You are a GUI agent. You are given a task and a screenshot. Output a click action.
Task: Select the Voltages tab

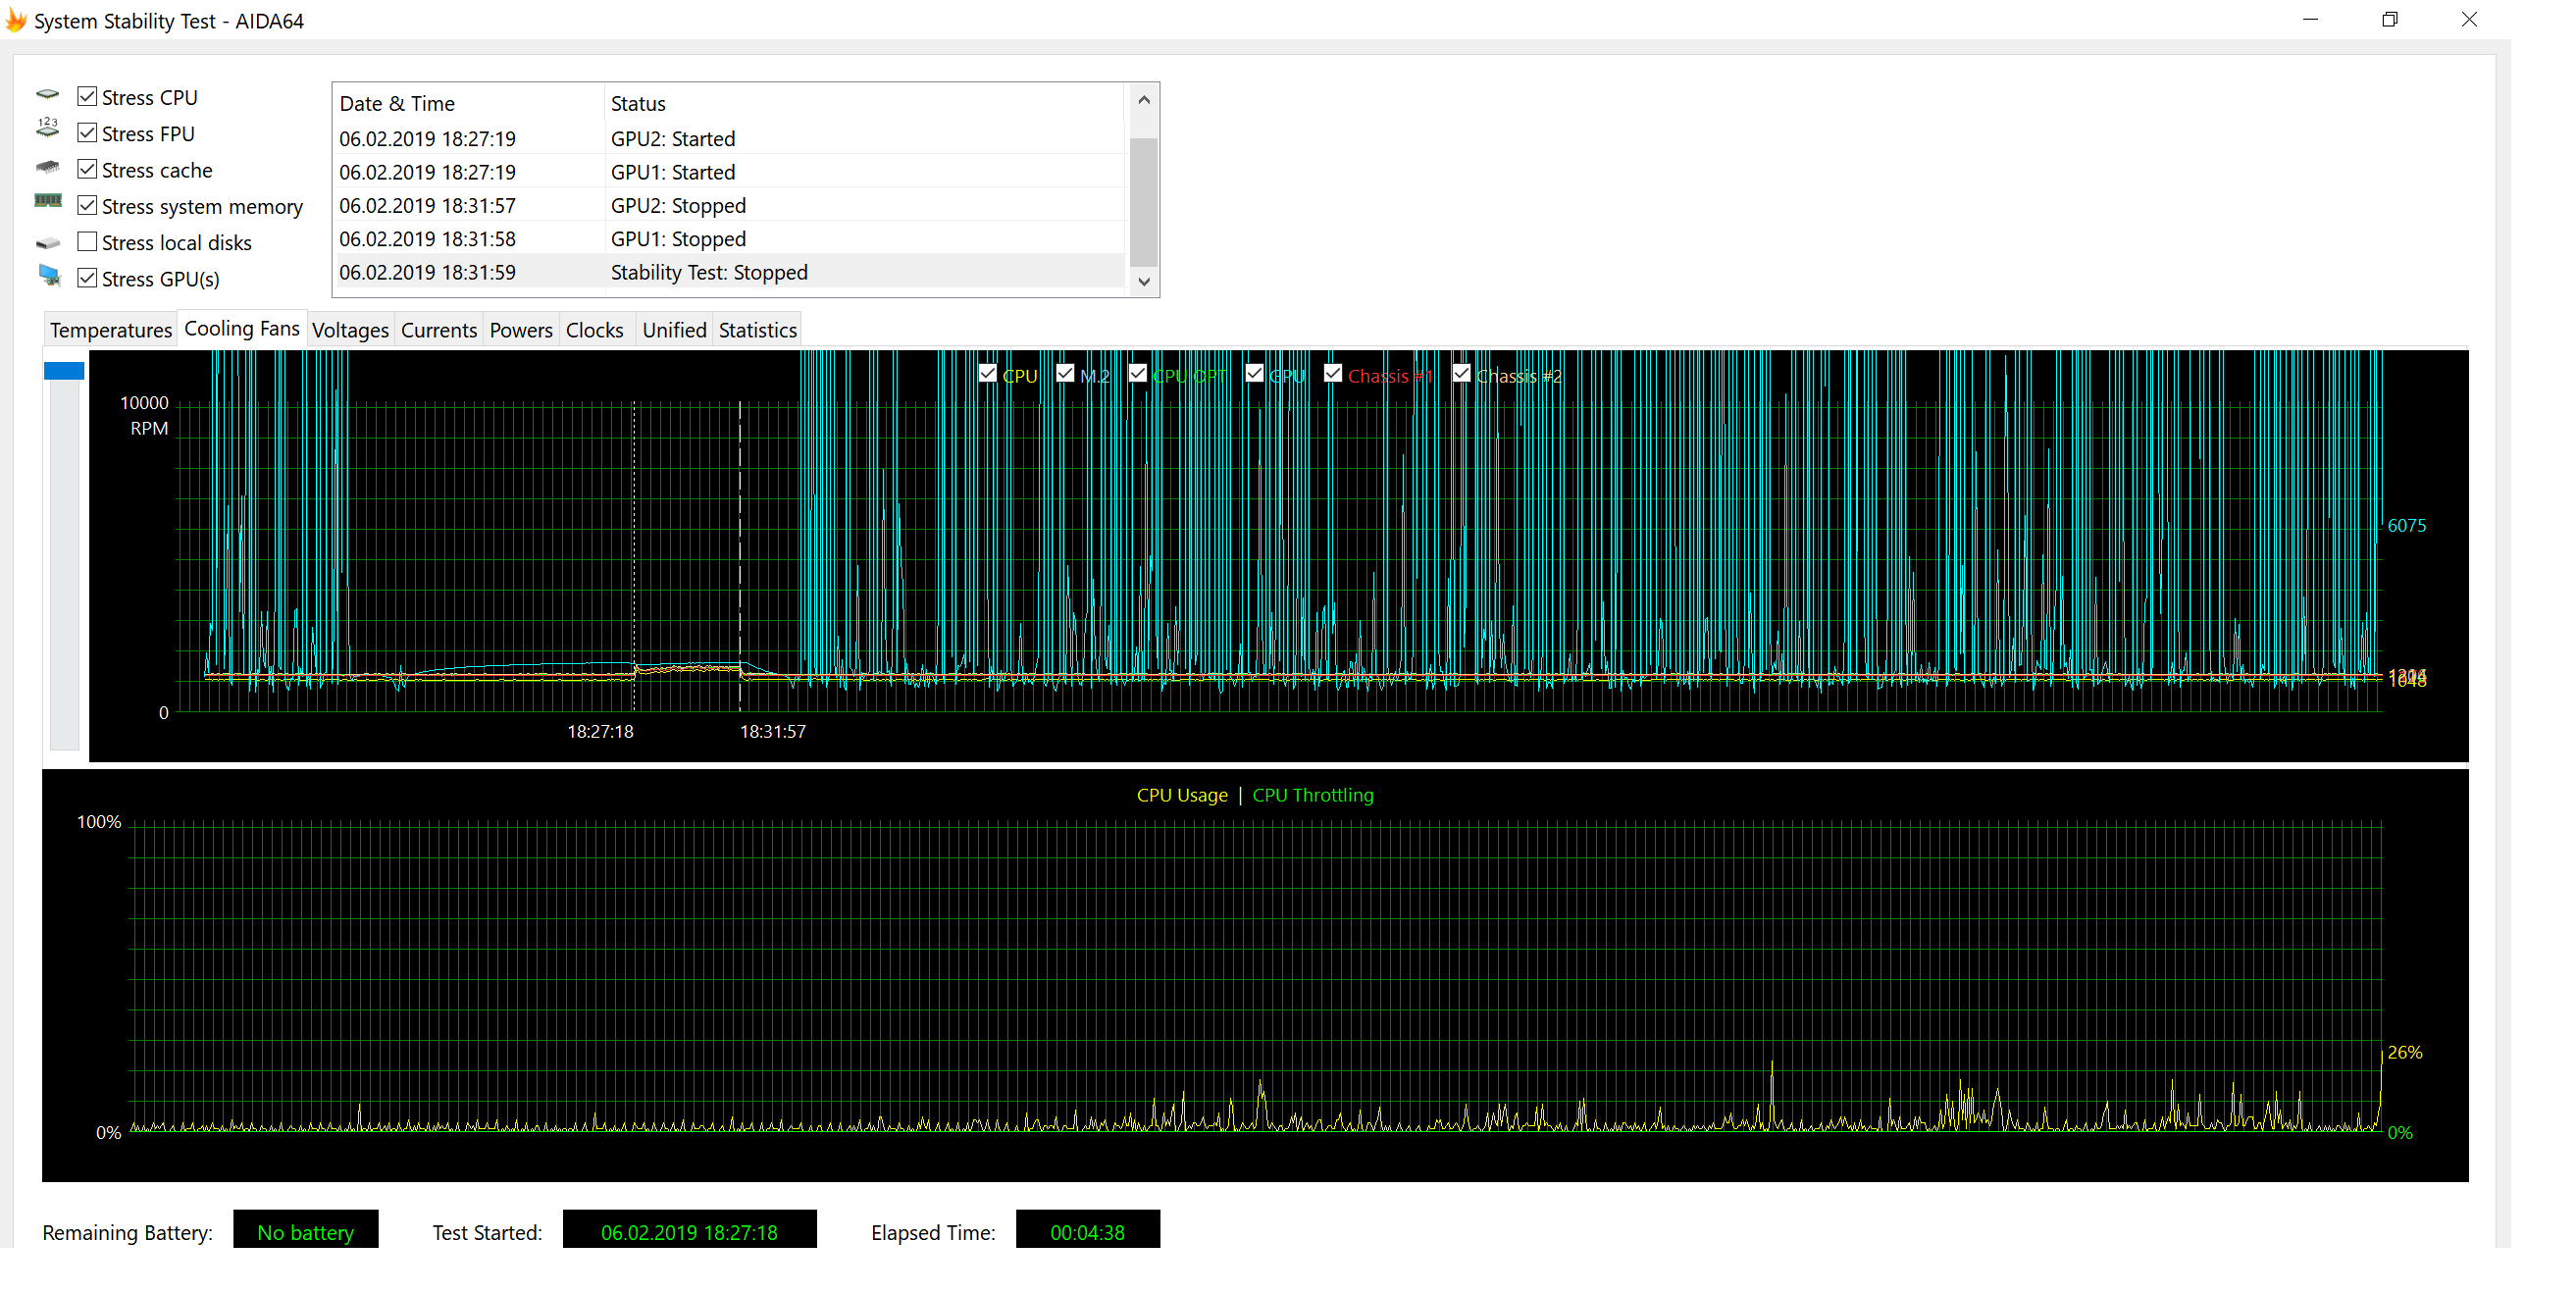pyautogui.click(x=350, y=330)
